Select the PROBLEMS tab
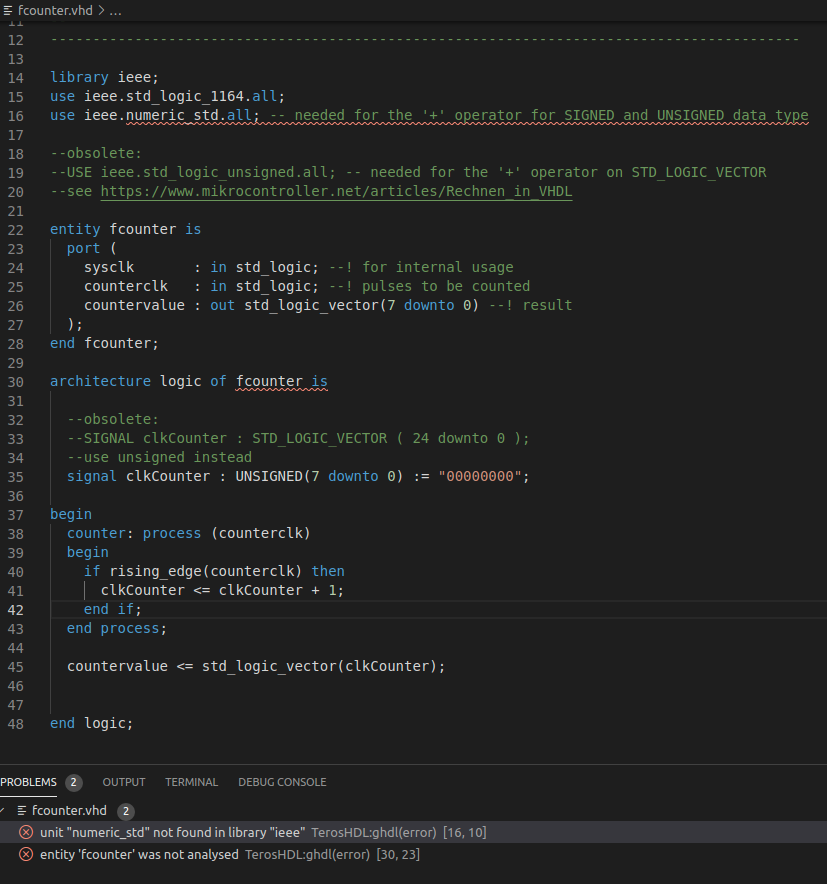 point(29,782)
